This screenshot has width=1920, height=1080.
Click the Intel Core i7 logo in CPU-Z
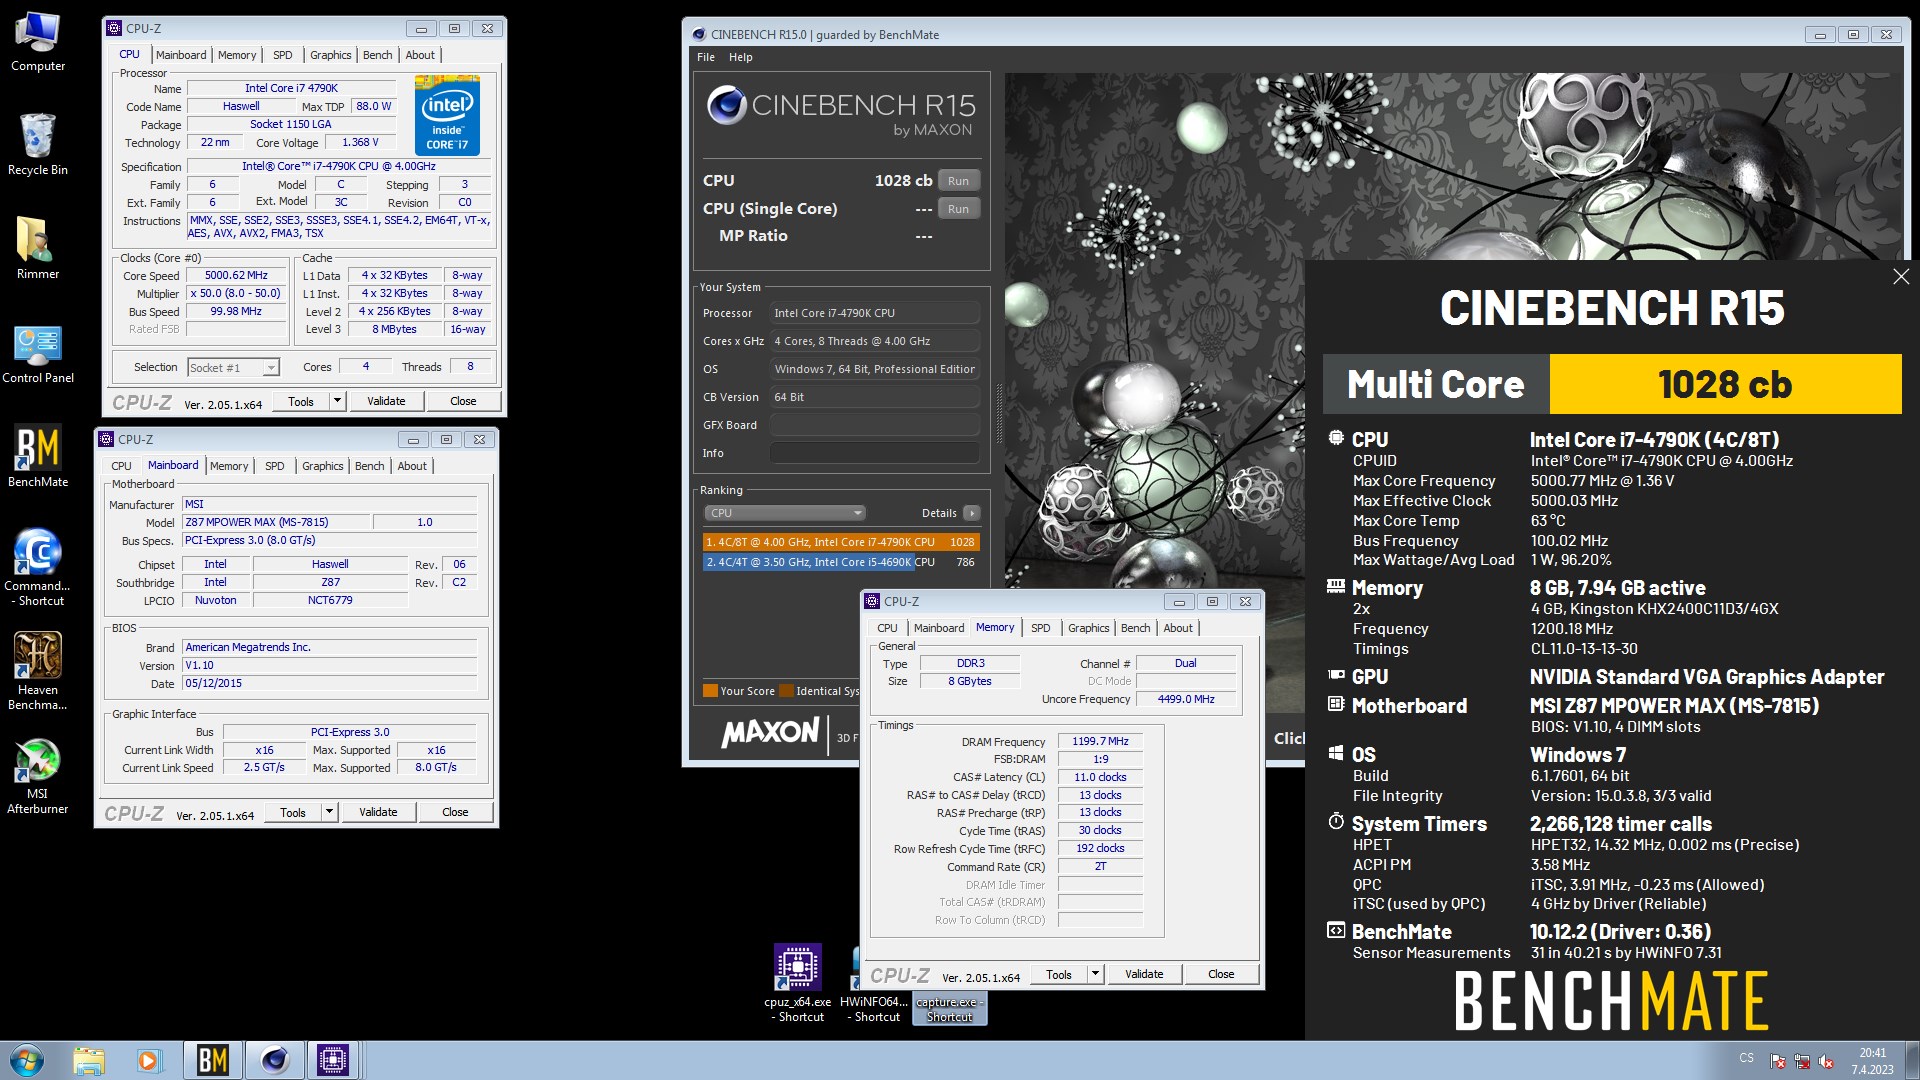tap(447, 115)
